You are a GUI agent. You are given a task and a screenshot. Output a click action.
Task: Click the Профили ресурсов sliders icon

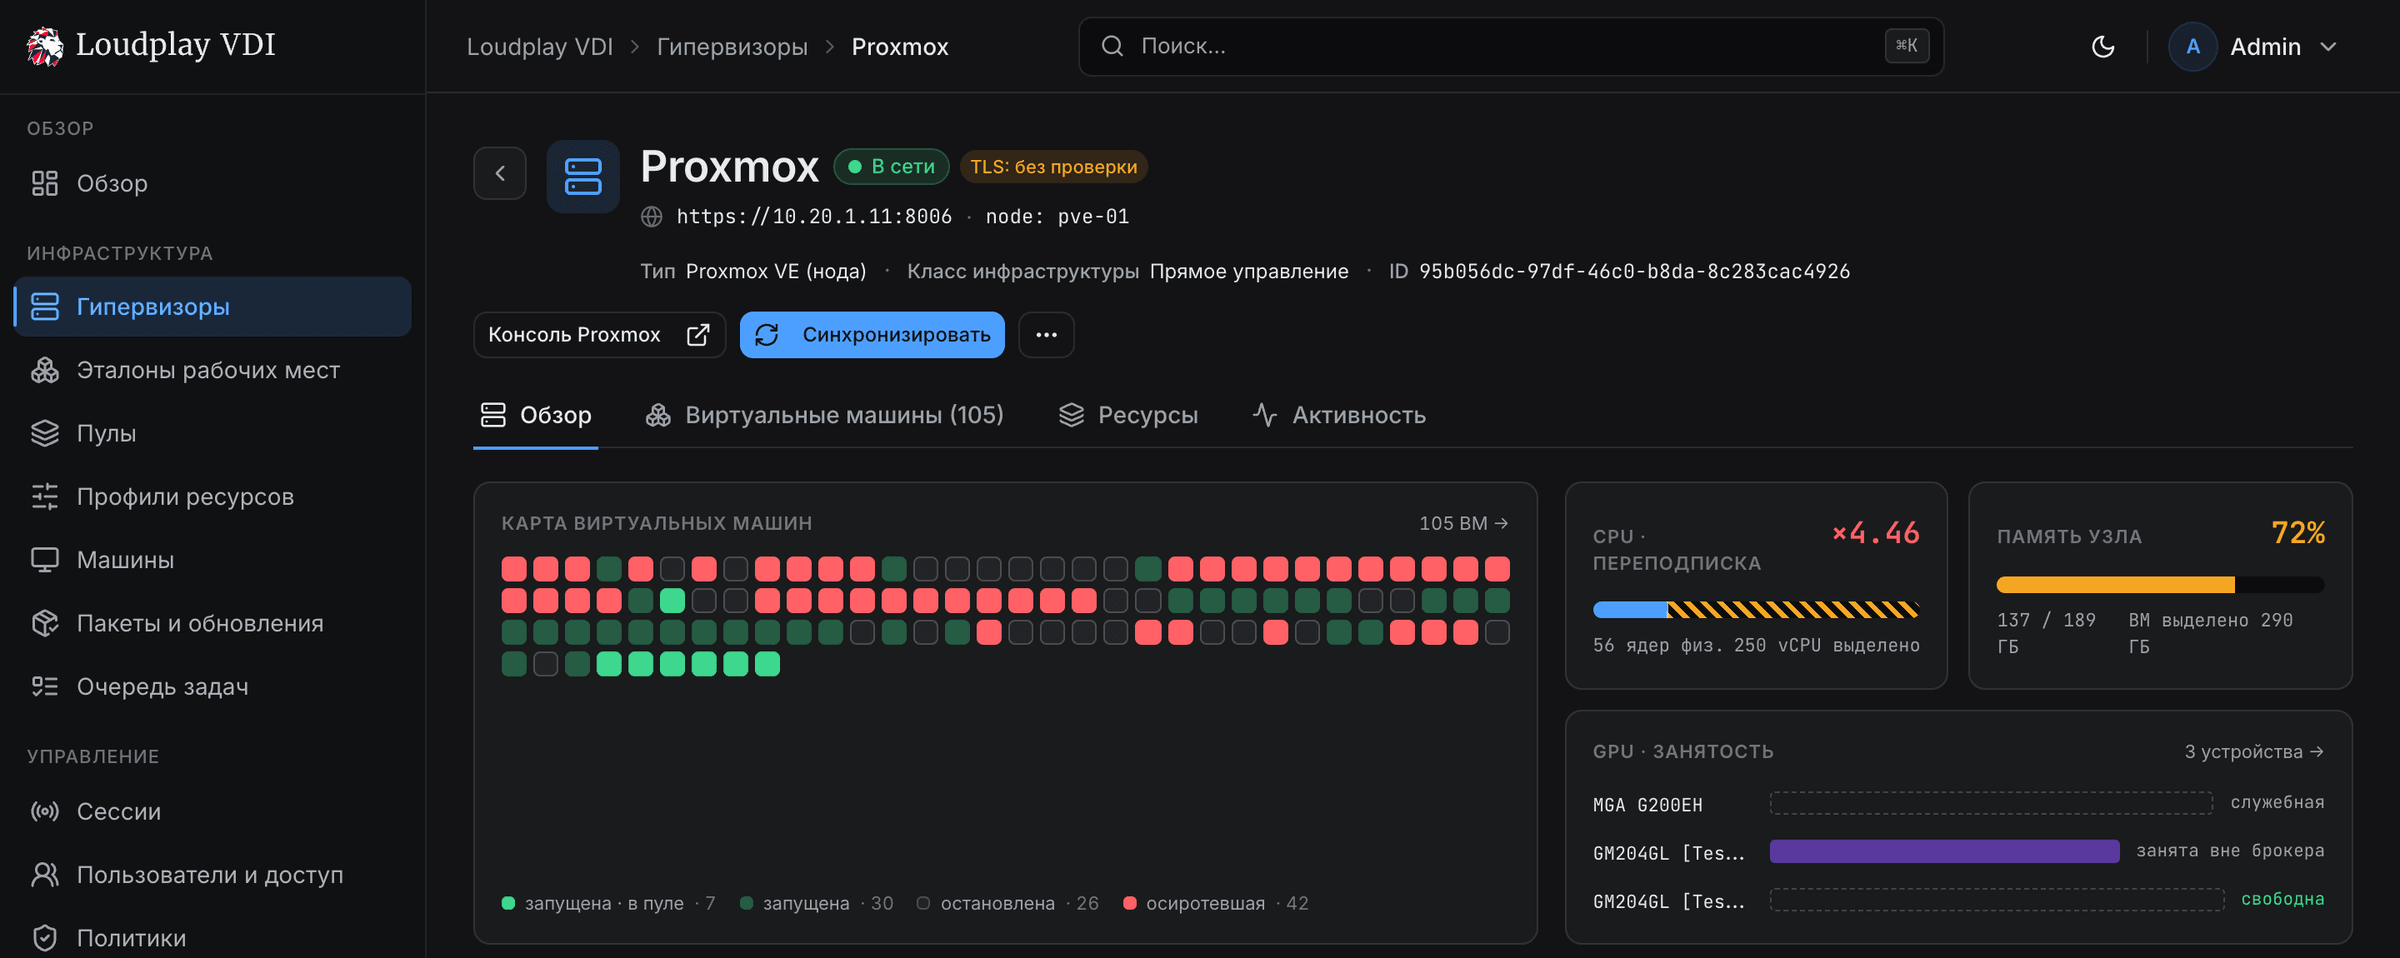(45, 496)
